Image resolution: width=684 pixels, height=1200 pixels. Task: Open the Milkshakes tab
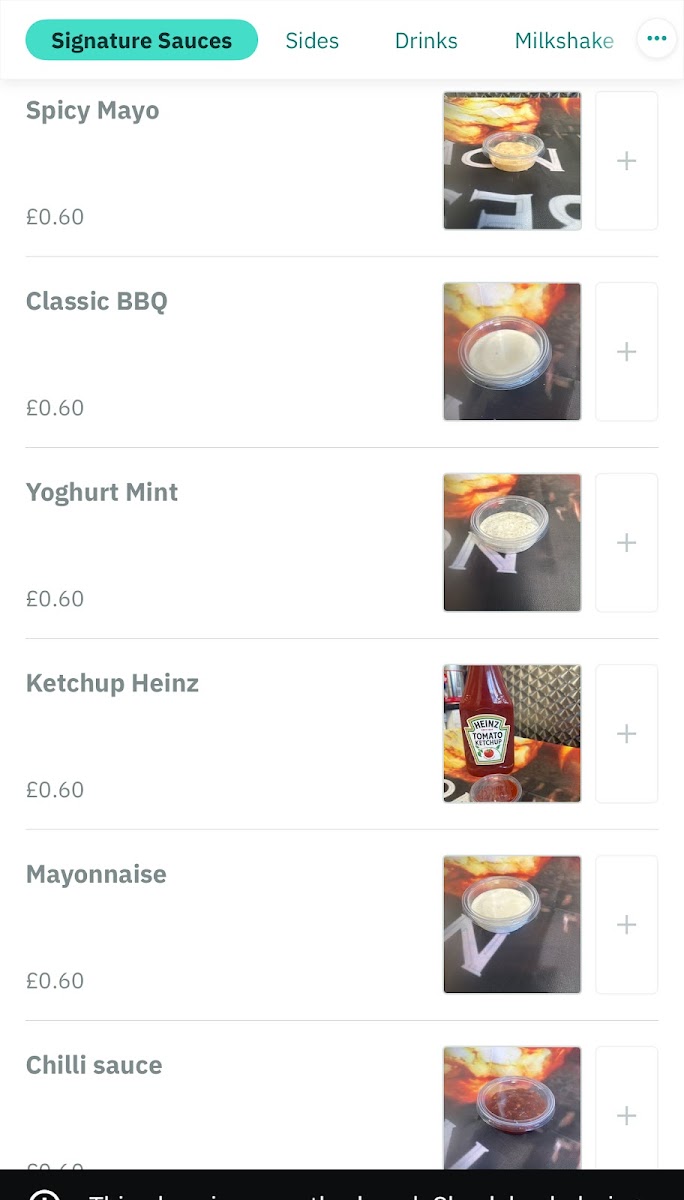[563, 41]
